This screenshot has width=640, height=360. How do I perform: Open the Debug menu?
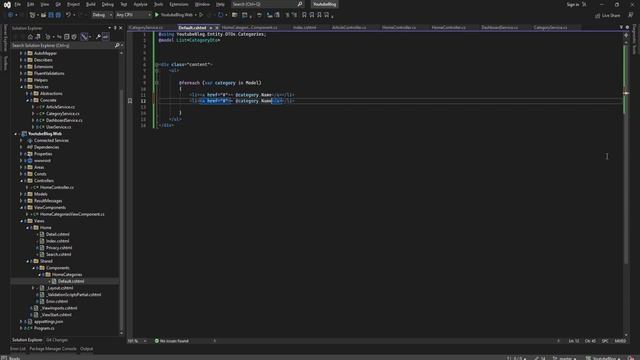tap(108, 4)
